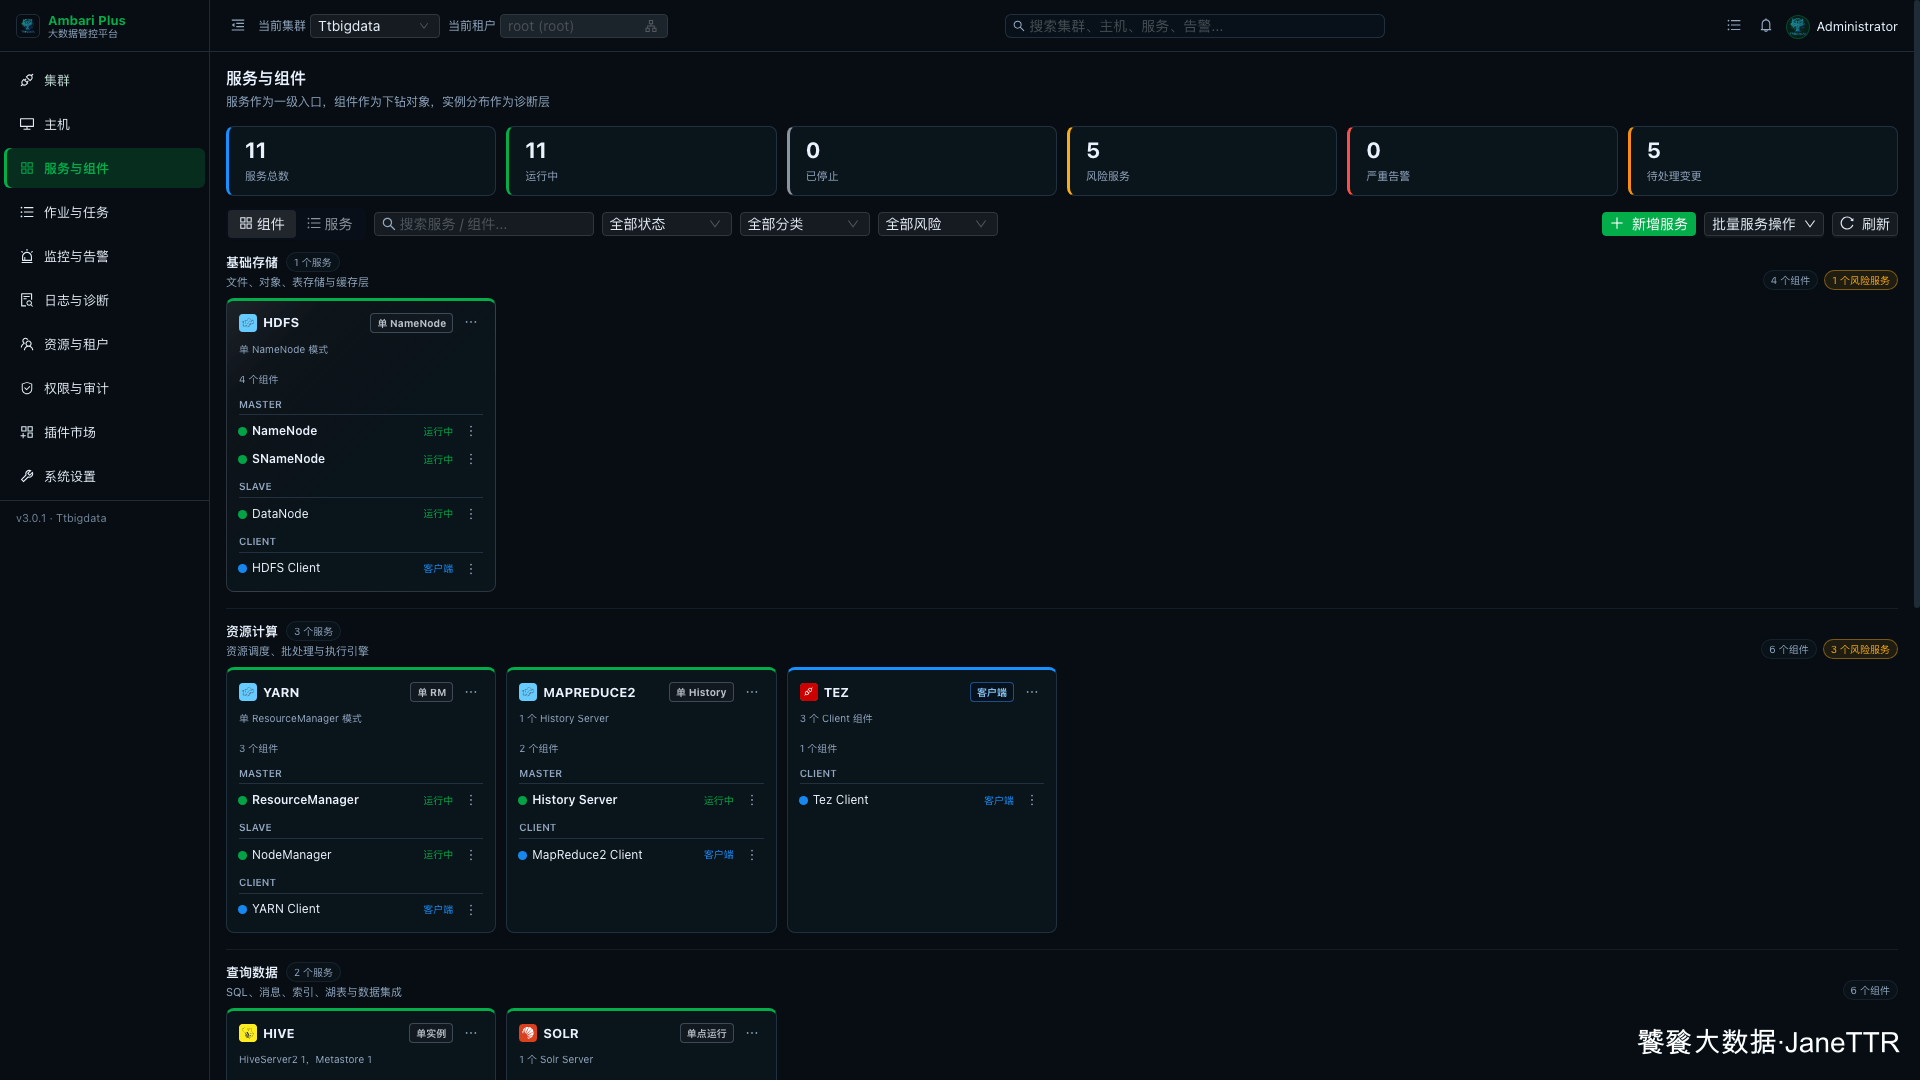Go to 集群 in the sidebar
1920x1080 pixels.
105,80
